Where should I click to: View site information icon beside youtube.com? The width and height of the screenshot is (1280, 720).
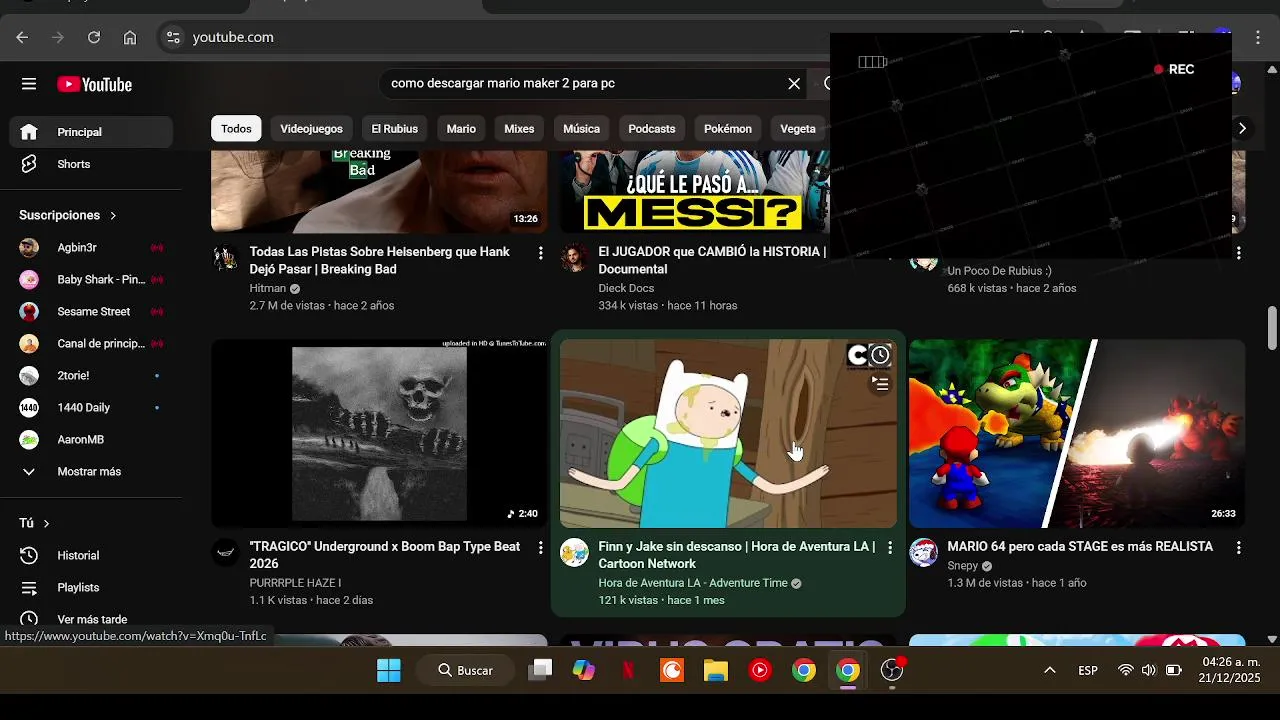click(x=173, y=37)
